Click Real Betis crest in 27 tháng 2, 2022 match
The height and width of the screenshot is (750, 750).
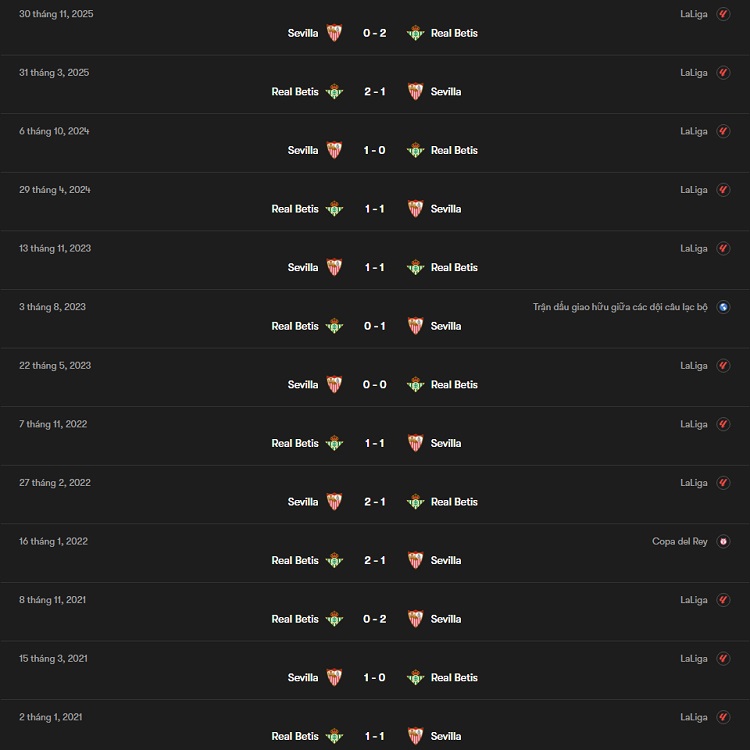[415, 502]
